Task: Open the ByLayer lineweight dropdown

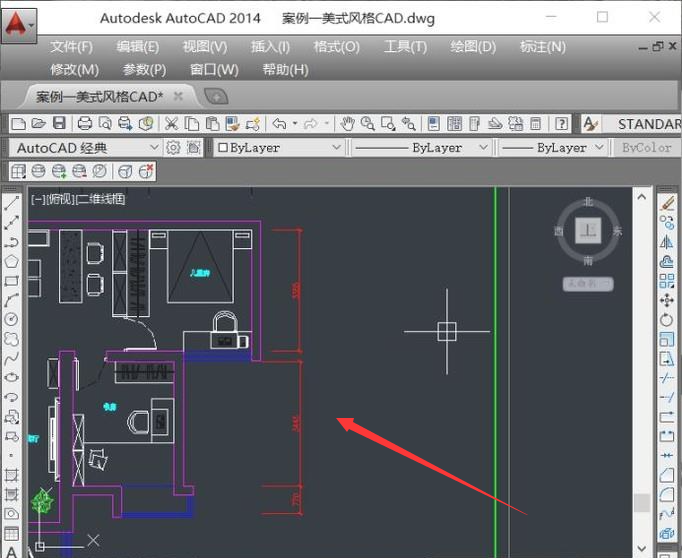Action: [552, 148]
